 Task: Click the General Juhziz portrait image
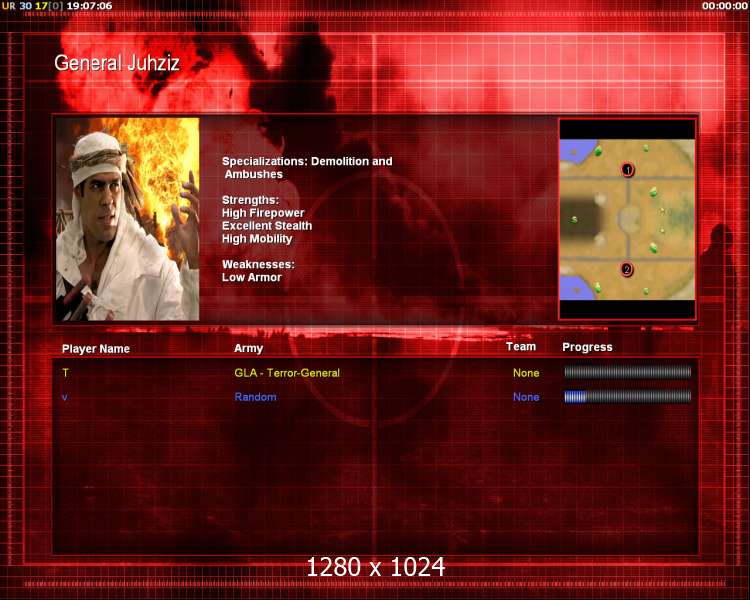click(128, 219)
